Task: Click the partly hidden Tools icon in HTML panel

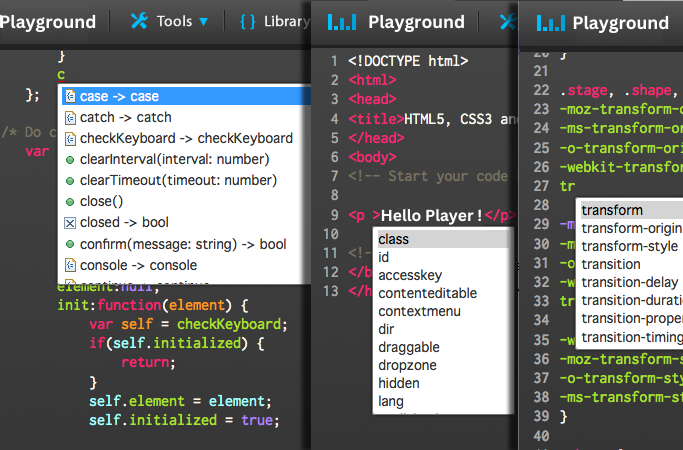Action: click(x=508, y=22)
